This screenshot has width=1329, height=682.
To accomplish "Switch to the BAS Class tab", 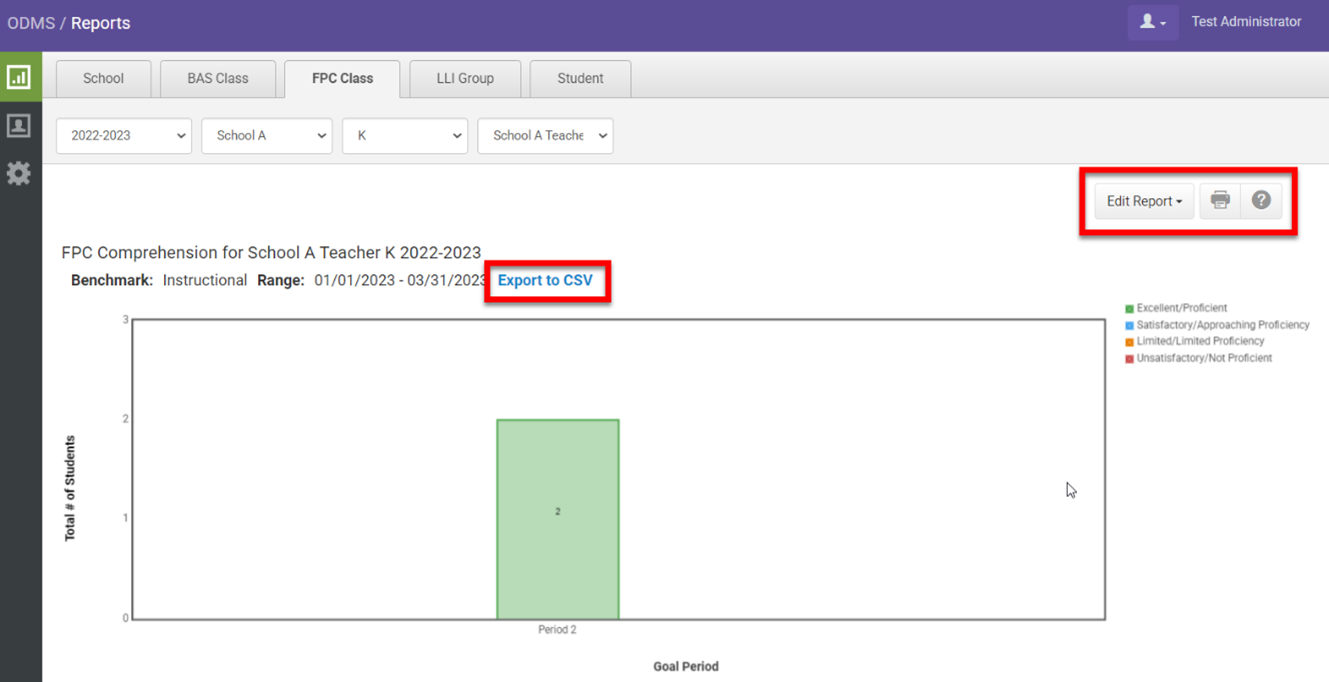I will (x=218, y=79).
